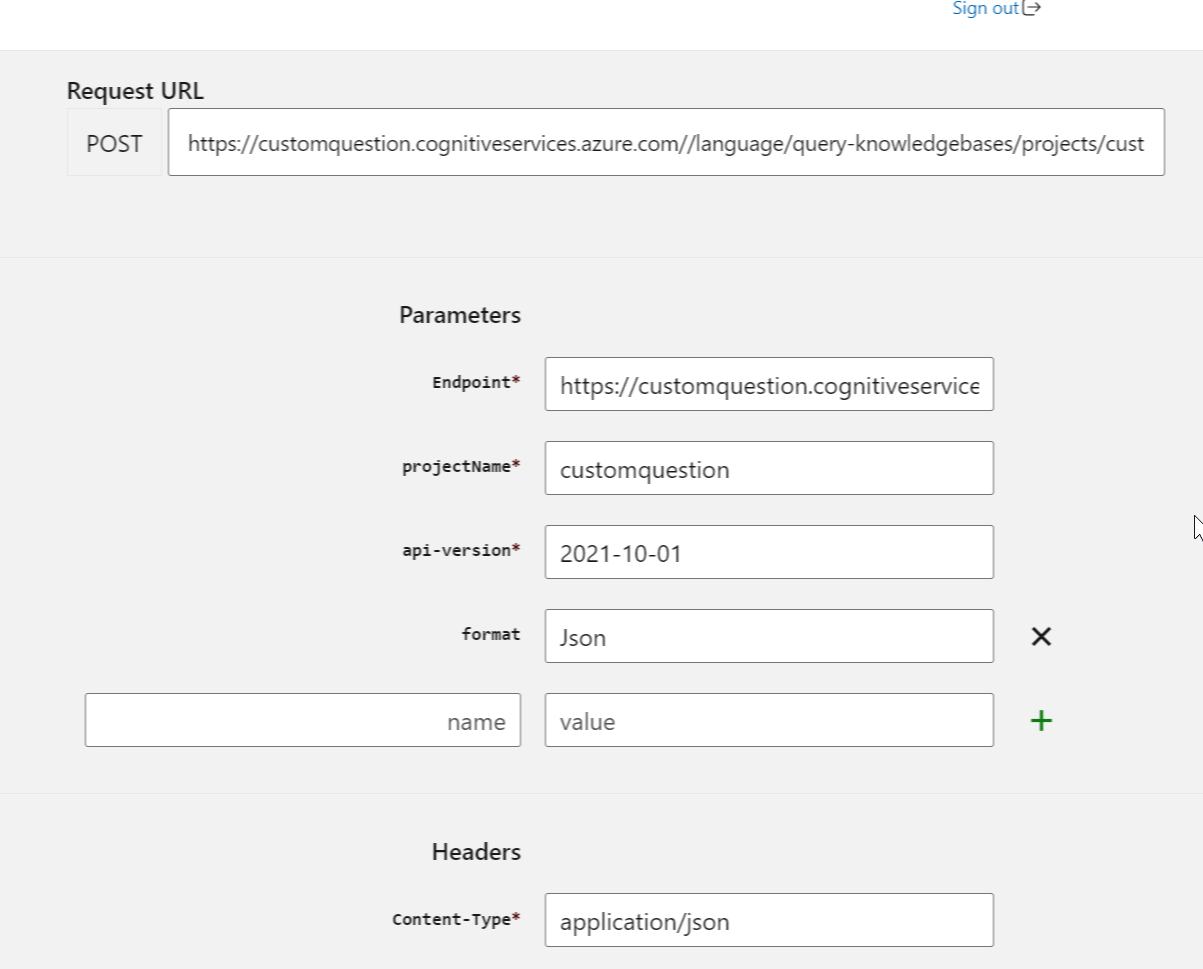
Task: Click the Request URL heading
Action: point(135,91)
